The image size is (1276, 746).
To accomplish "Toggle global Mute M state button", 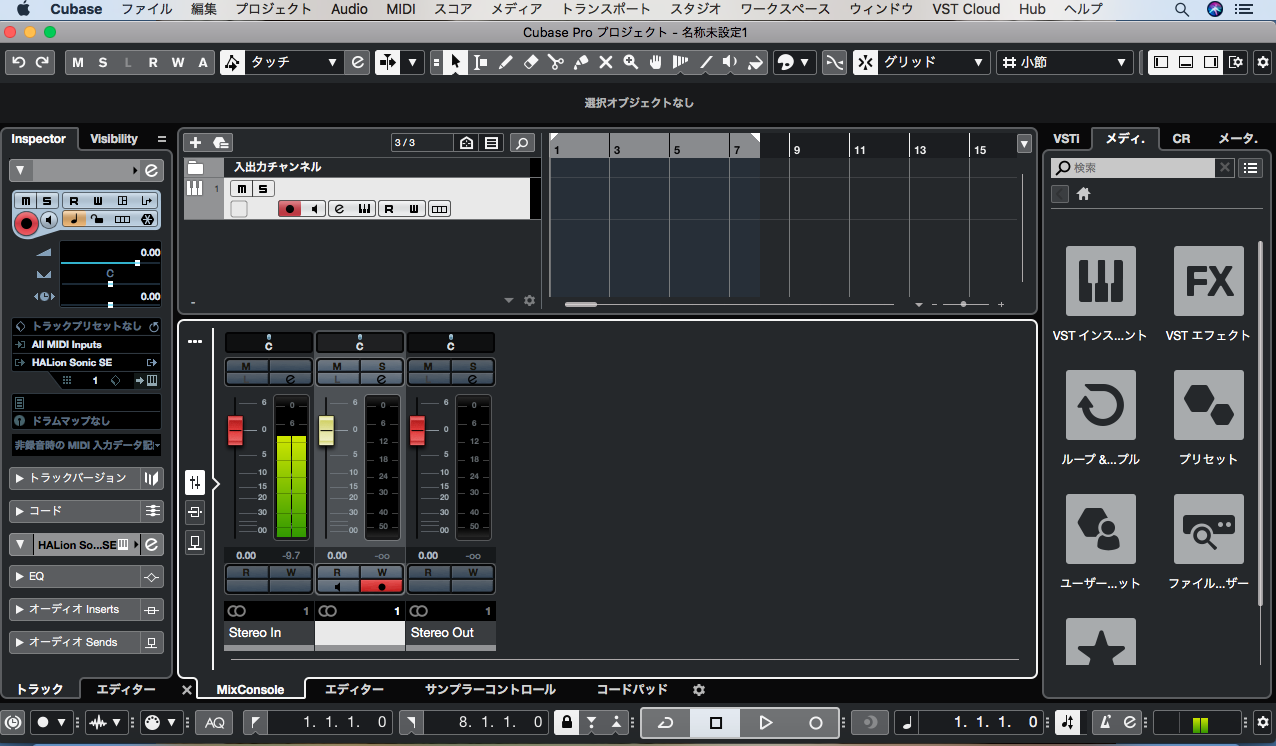I will pyautogui.click(x=79, y=62).
